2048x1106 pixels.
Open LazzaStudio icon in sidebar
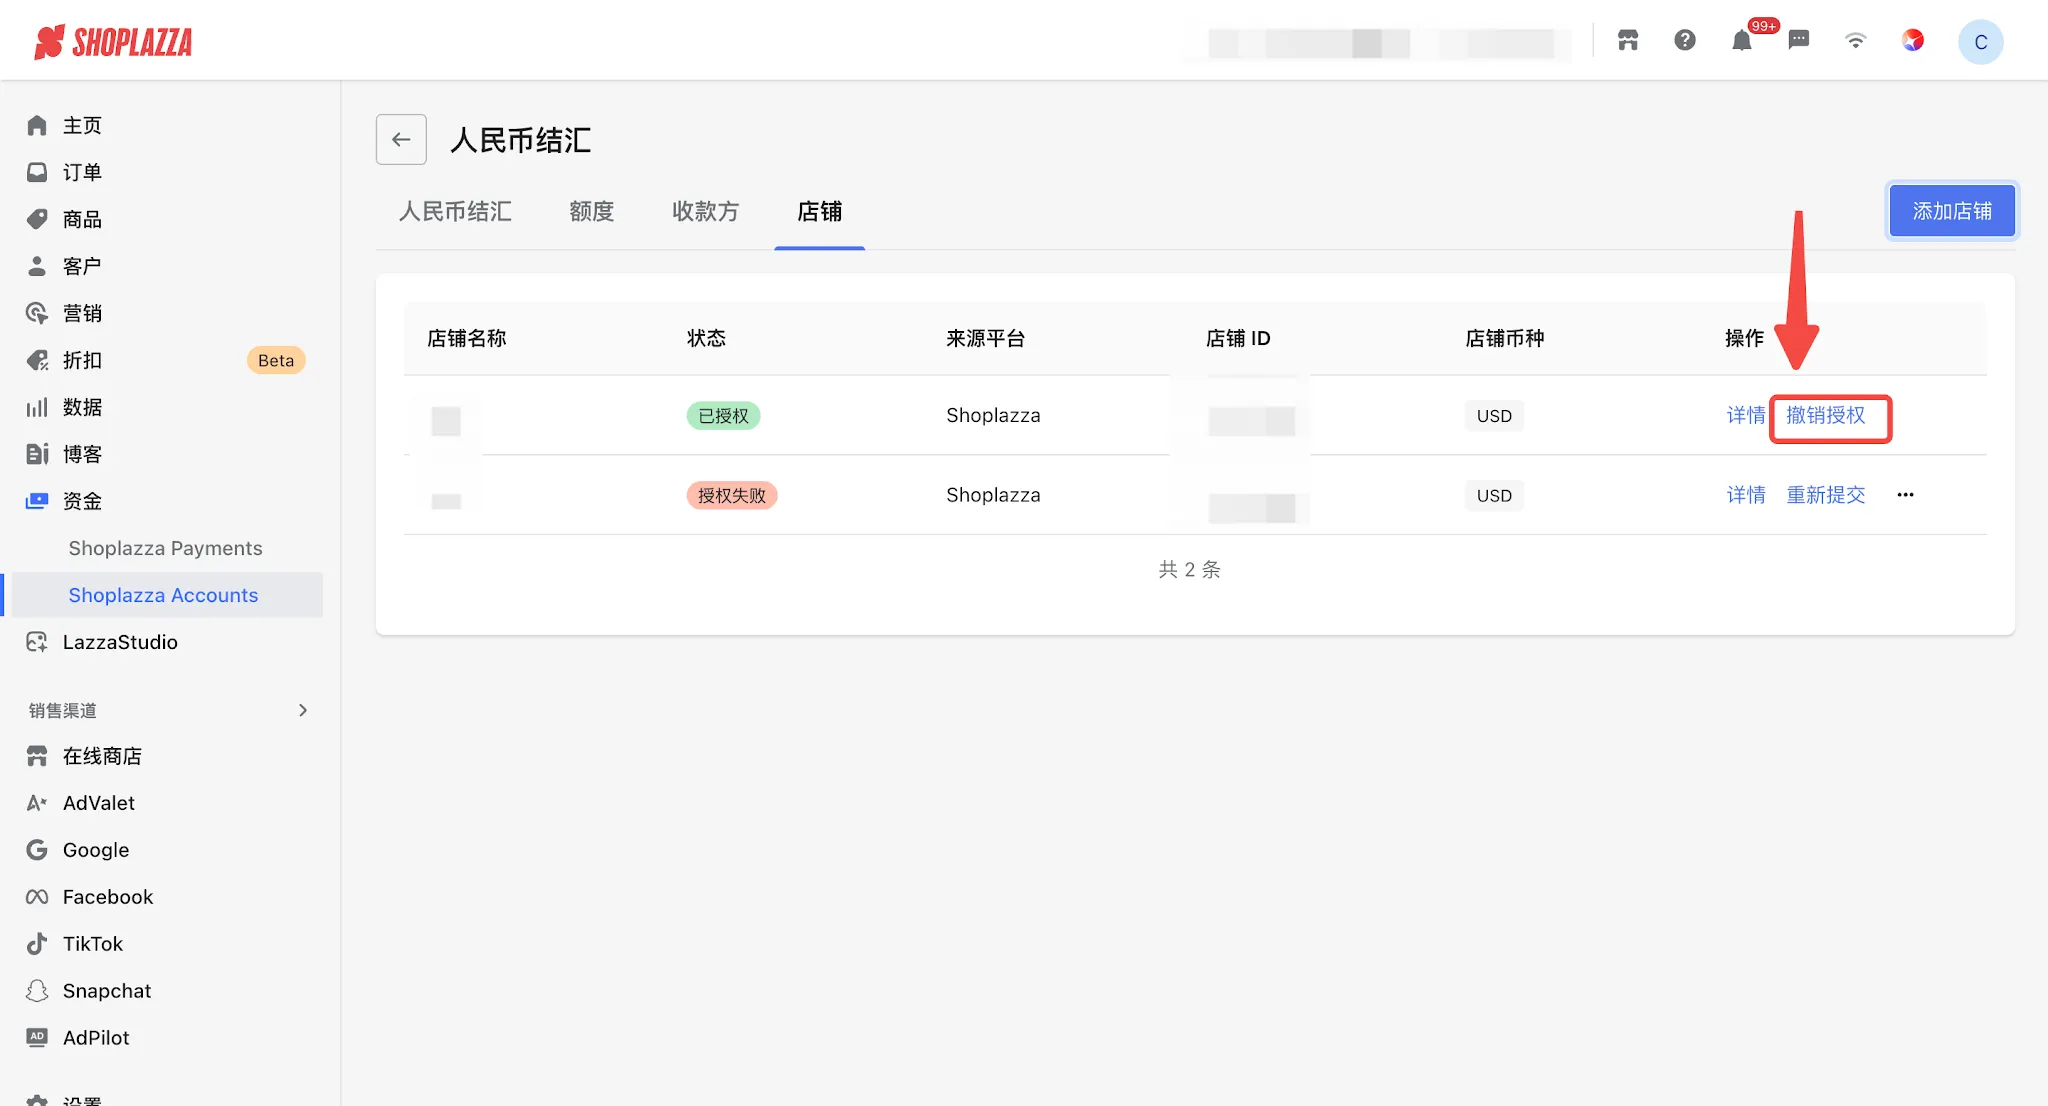coord(37,642)
